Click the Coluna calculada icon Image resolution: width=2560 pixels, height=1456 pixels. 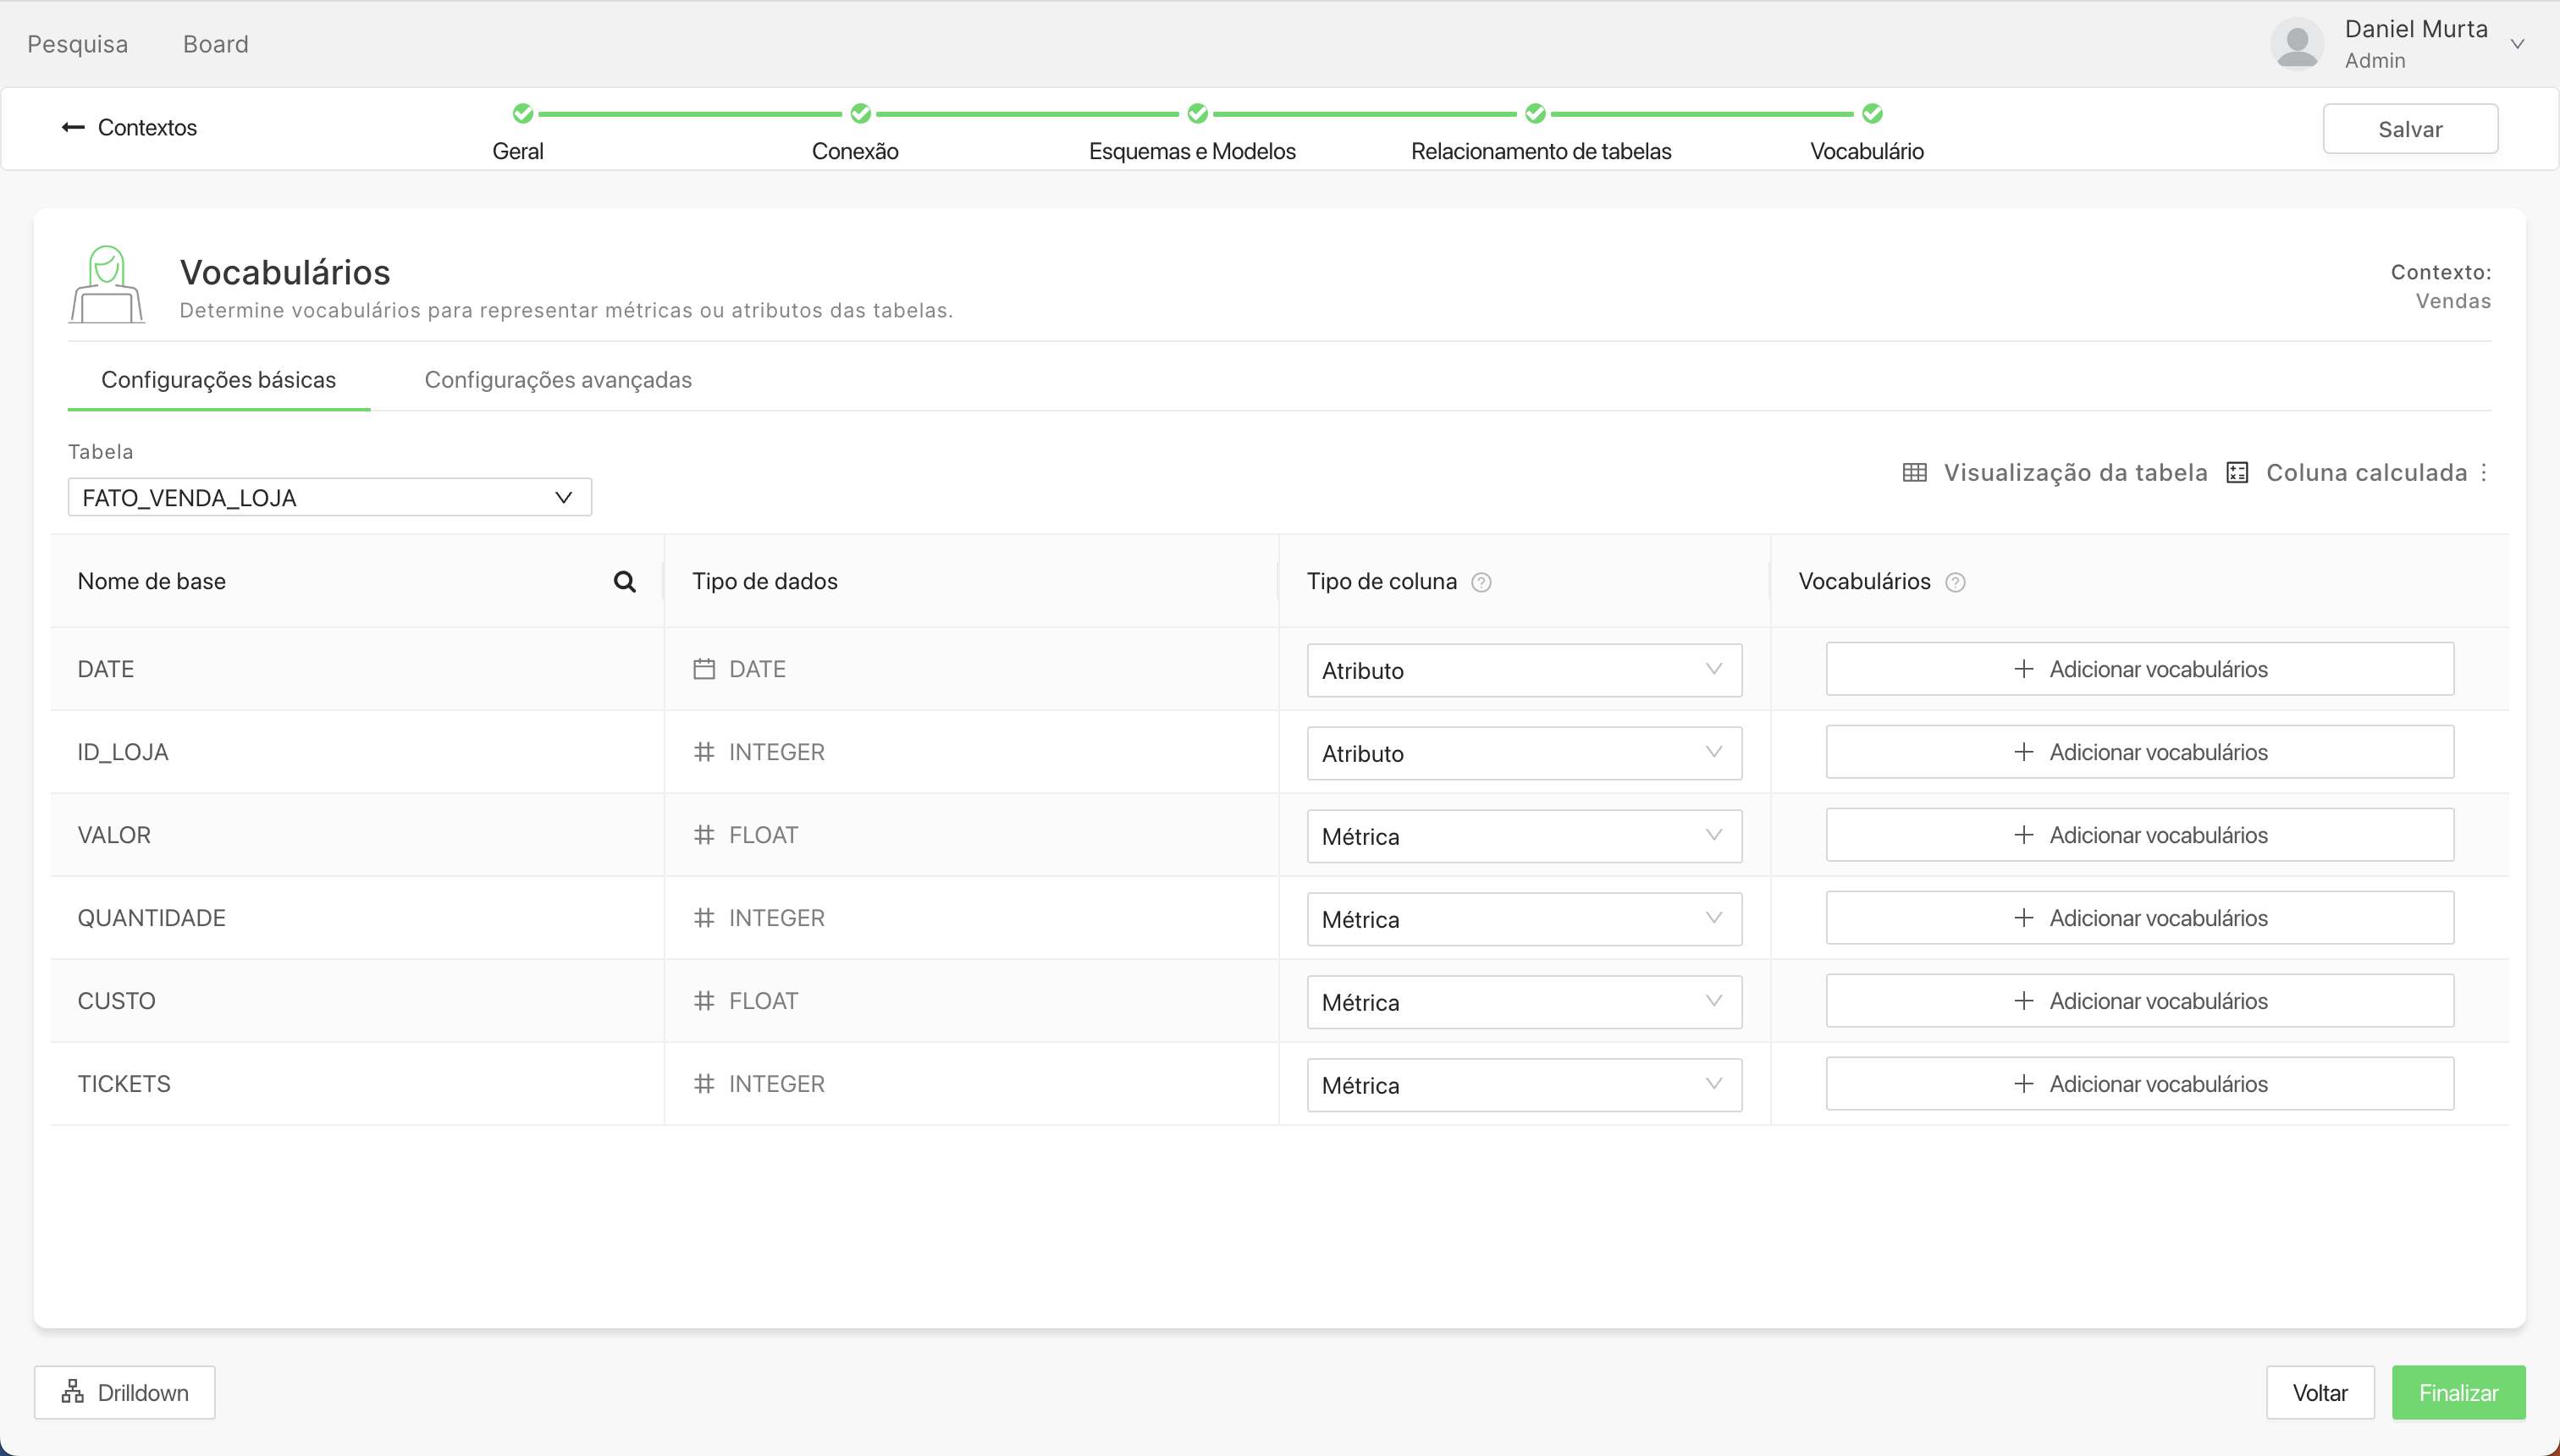[x=2238, y=473]
